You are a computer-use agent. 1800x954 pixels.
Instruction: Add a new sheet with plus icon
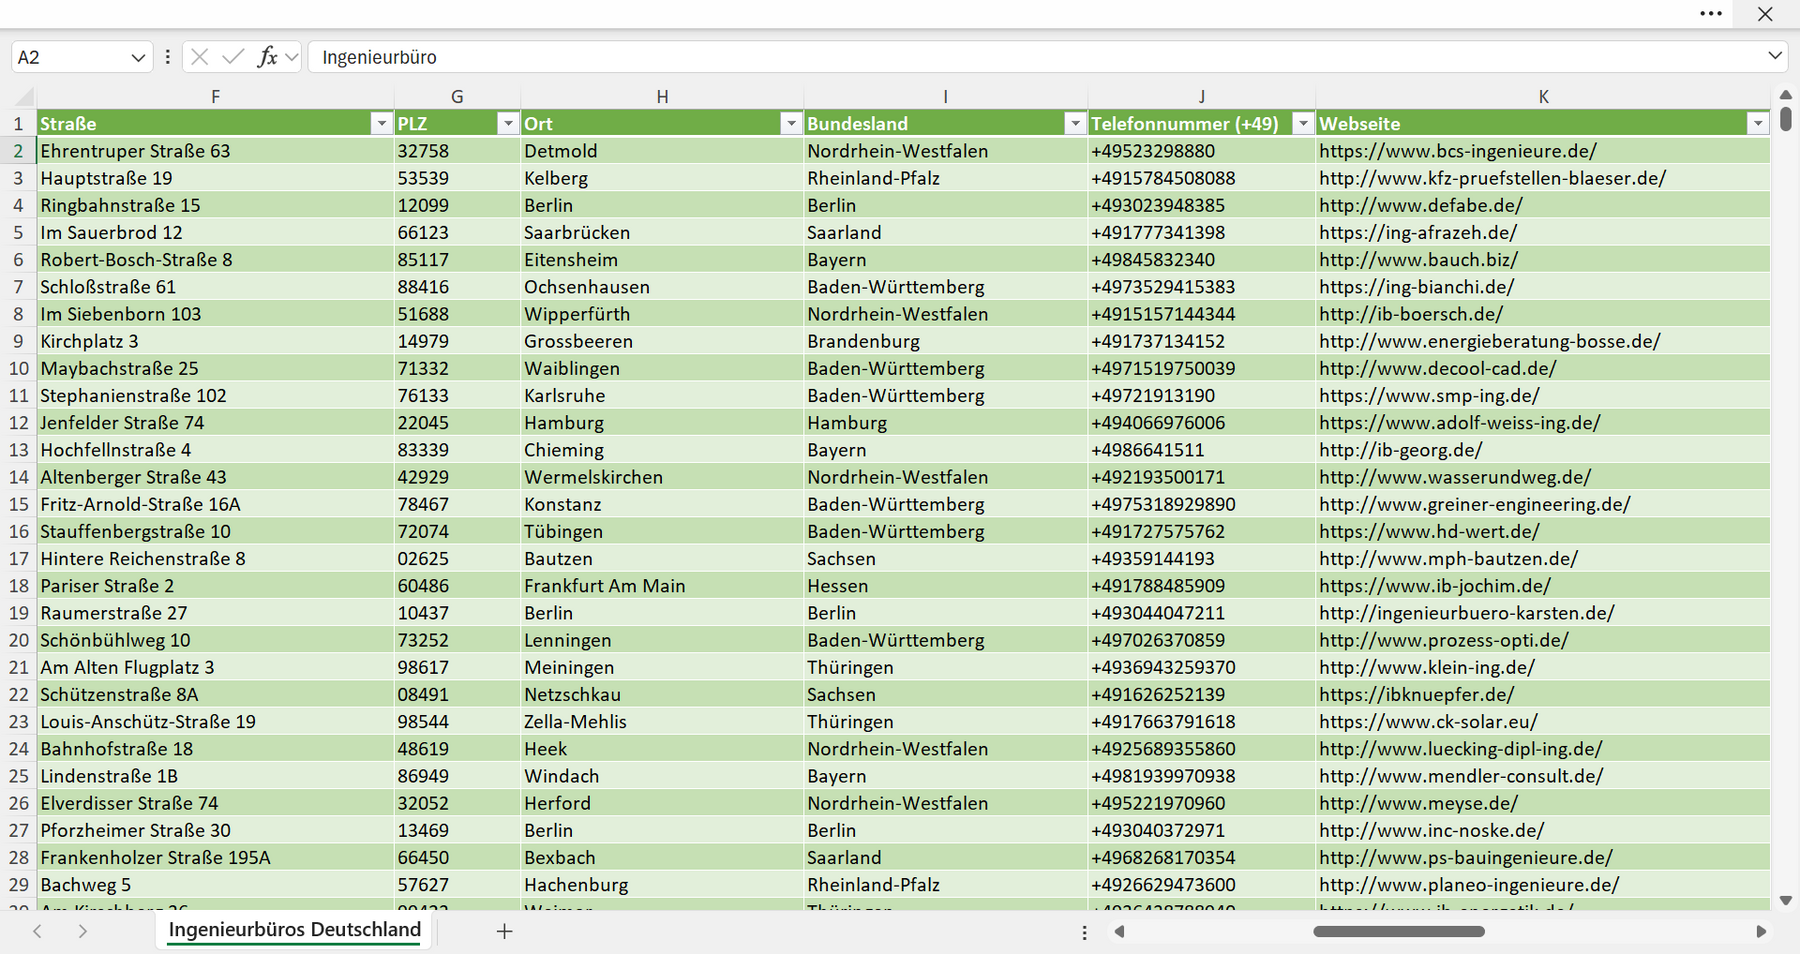[x=504, y=931]
